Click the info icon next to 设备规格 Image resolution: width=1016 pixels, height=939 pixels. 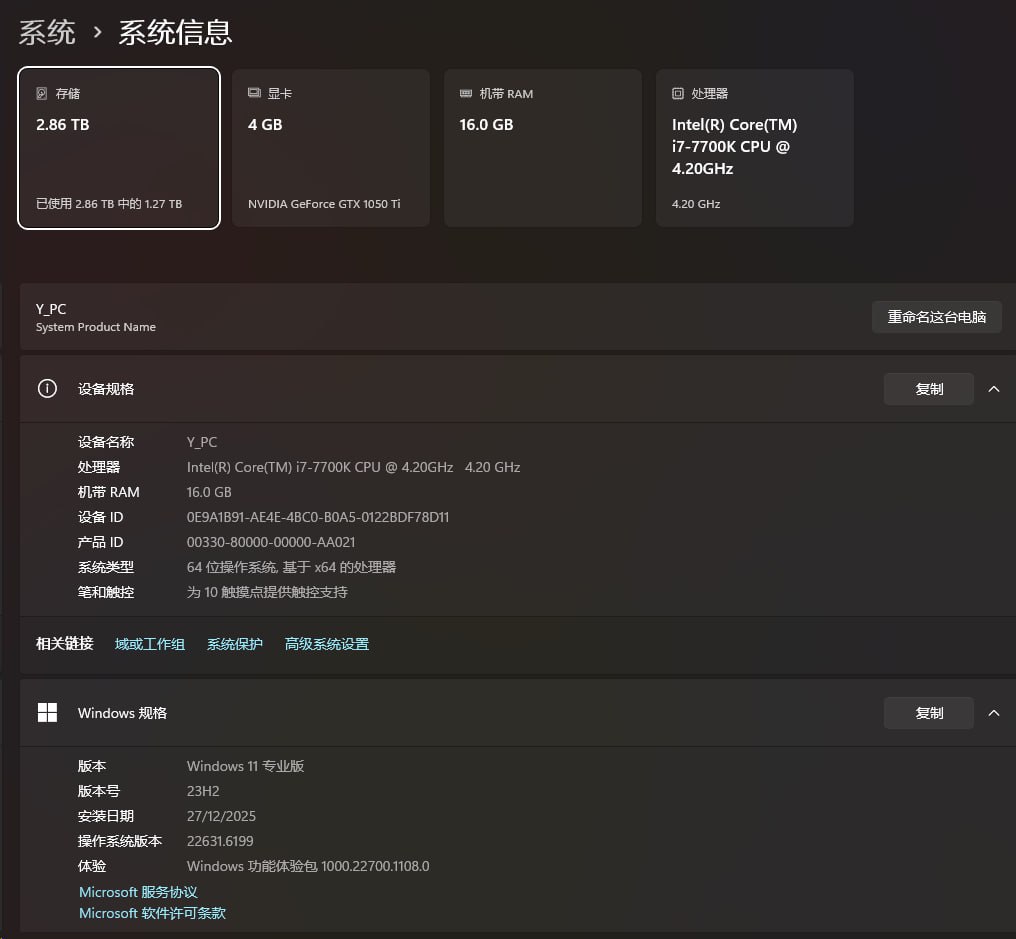(x=47, y=389)
